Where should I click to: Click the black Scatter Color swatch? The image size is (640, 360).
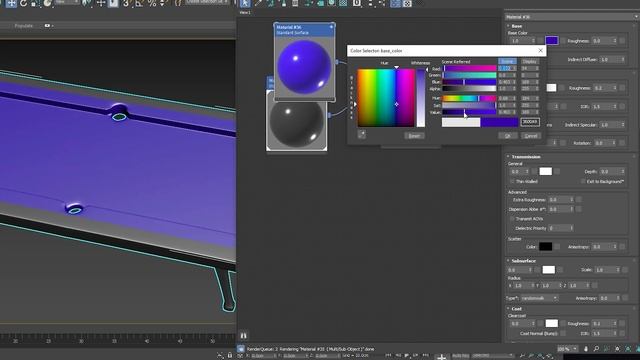point(545,247)
